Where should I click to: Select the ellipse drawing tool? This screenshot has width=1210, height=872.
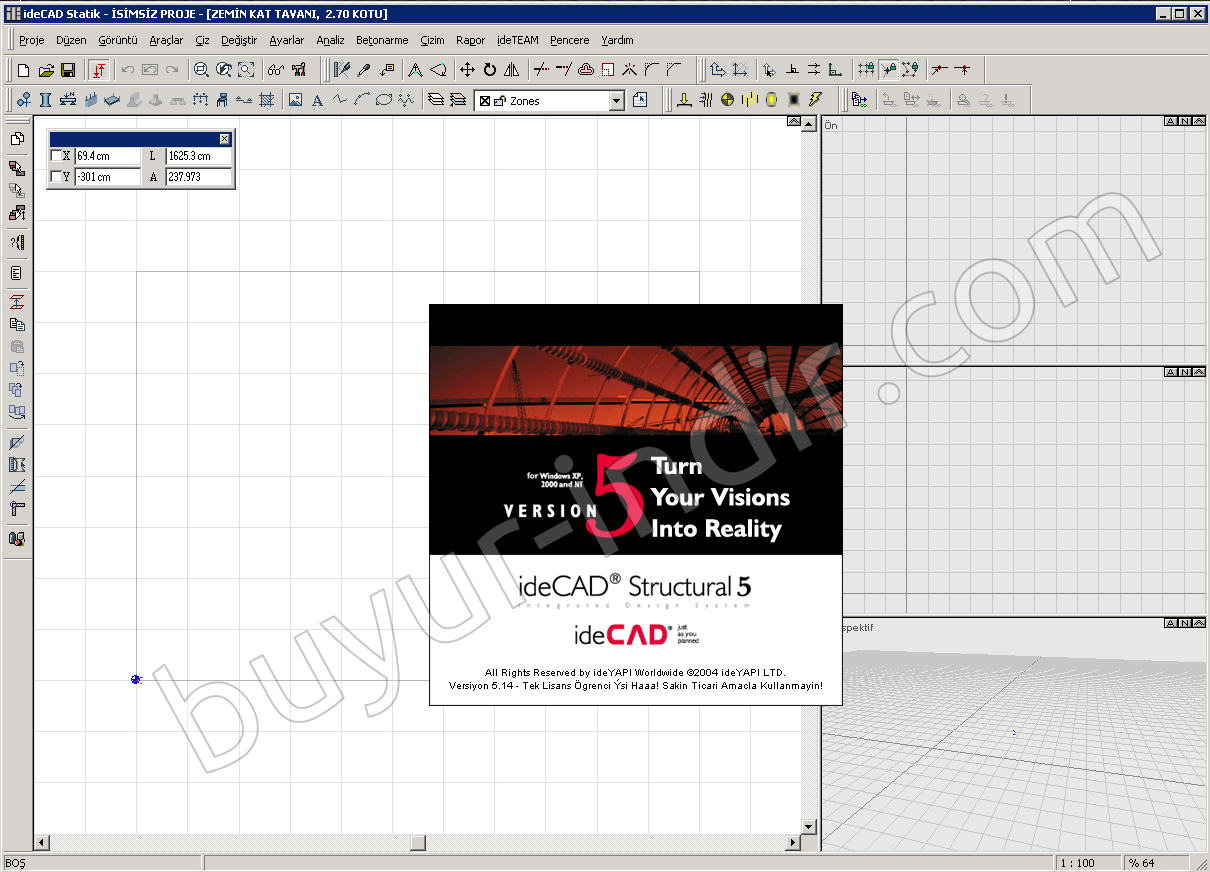click(x=383, y=100)
